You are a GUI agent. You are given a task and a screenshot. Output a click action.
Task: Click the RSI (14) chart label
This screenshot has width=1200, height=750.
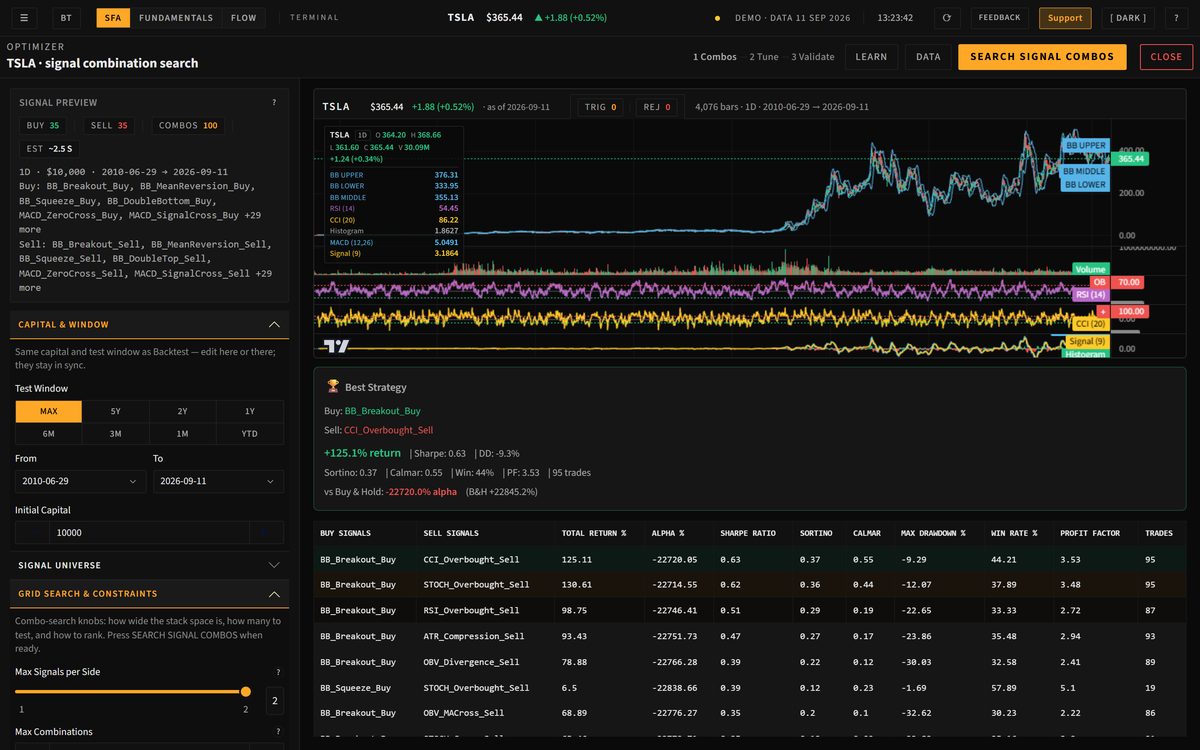(x=1089, y=295)
